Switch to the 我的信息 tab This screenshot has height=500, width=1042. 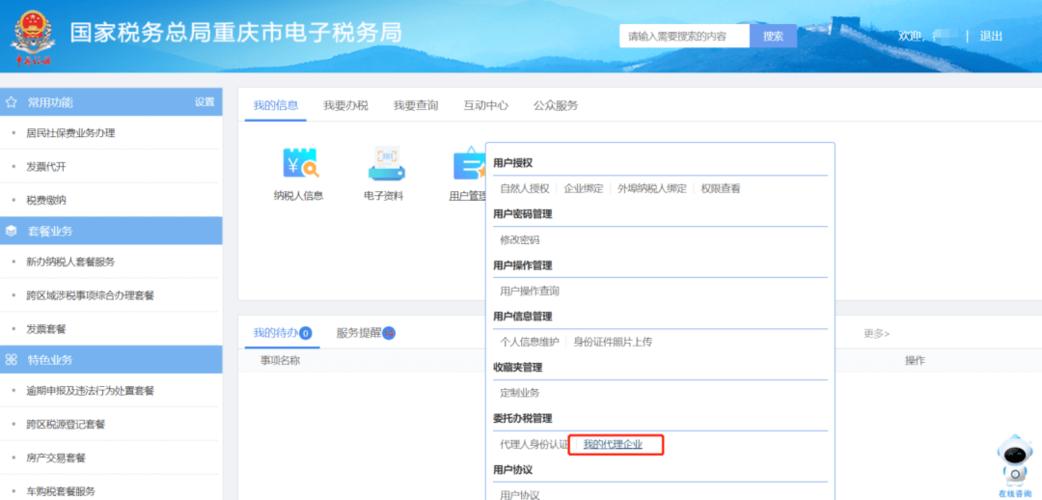pos(276,105)
